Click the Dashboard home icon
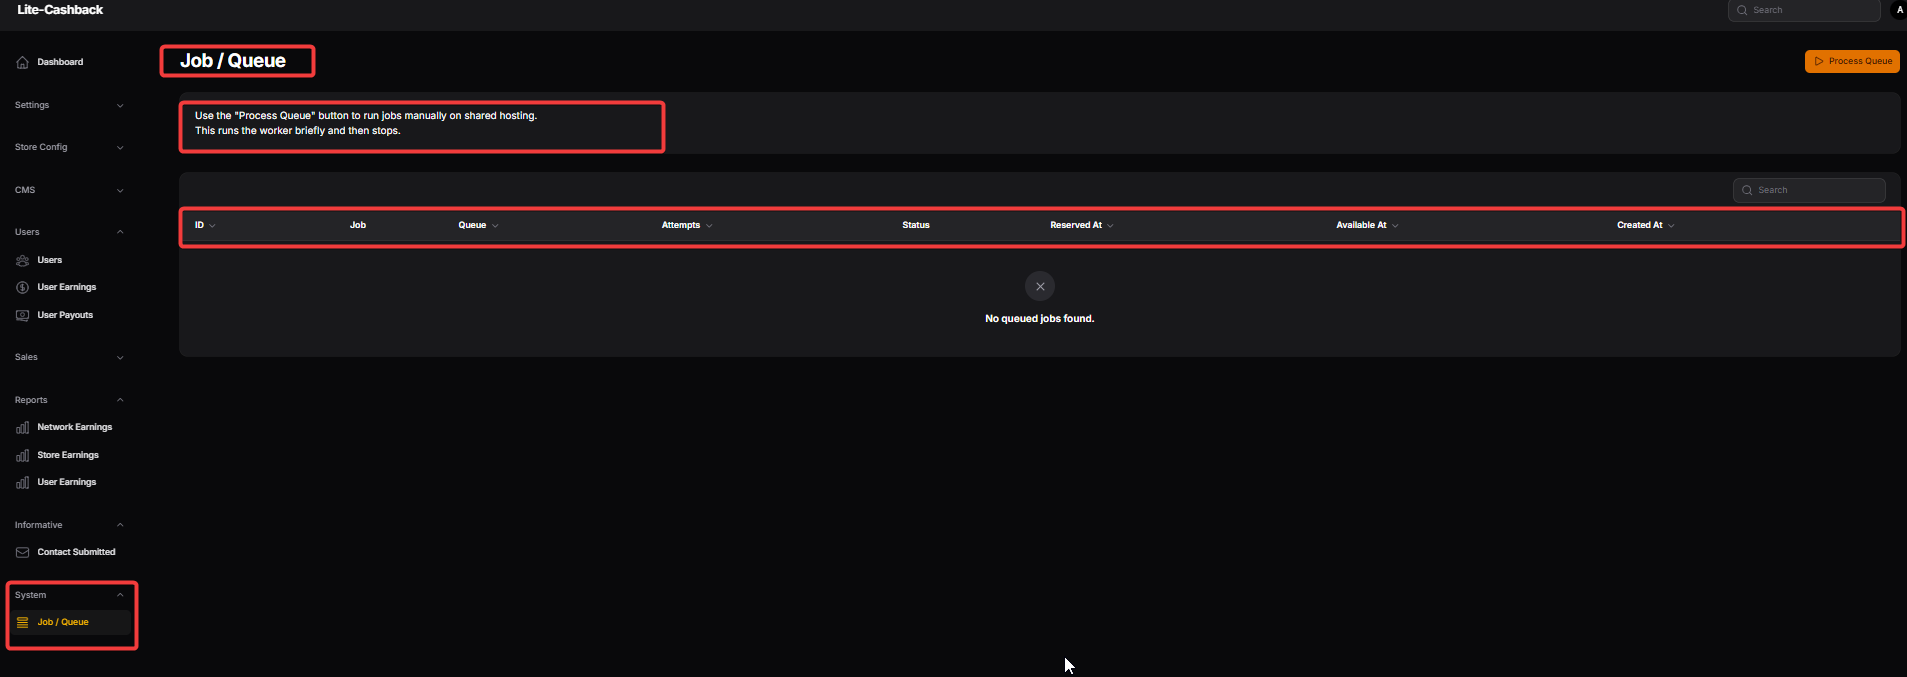1907x677 pixels. coord(22,62)
